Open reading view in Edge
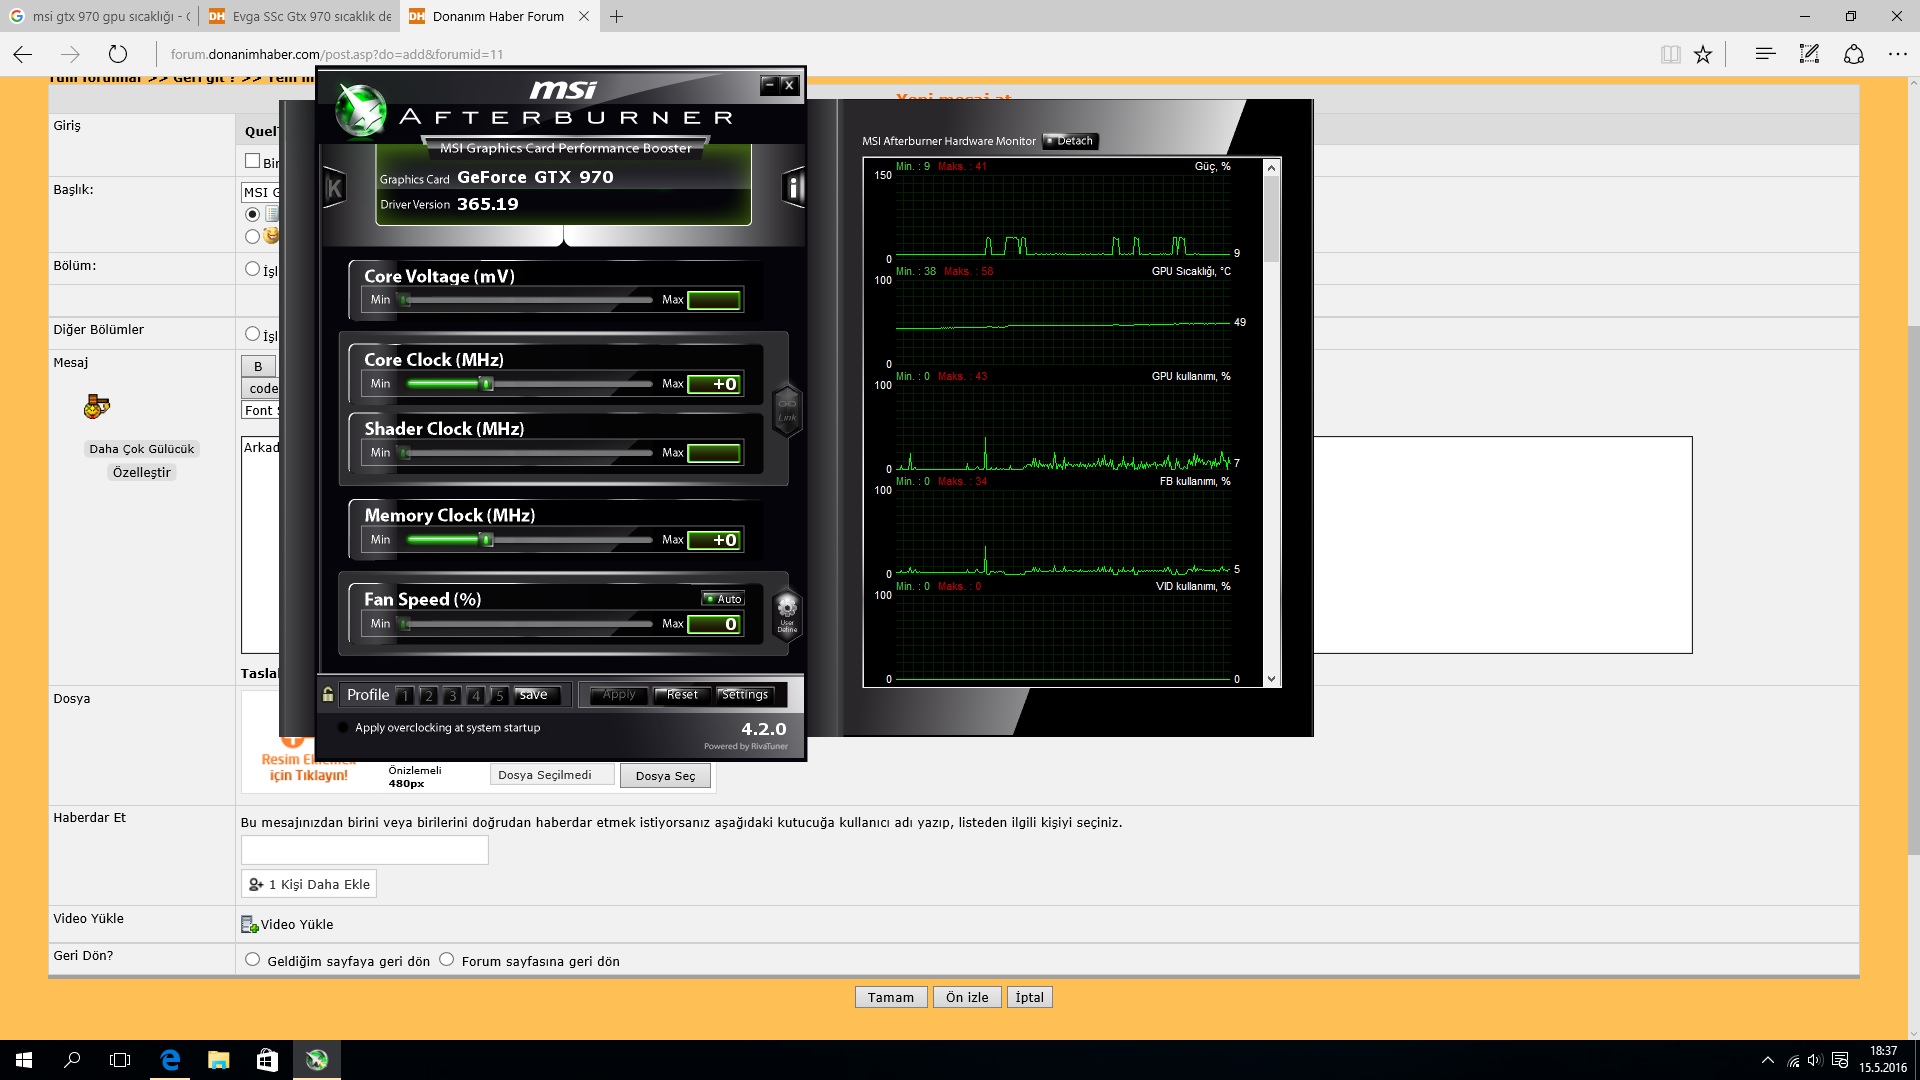The width and height of the screenshot is (1920, 1080). tap(1670, 54)
